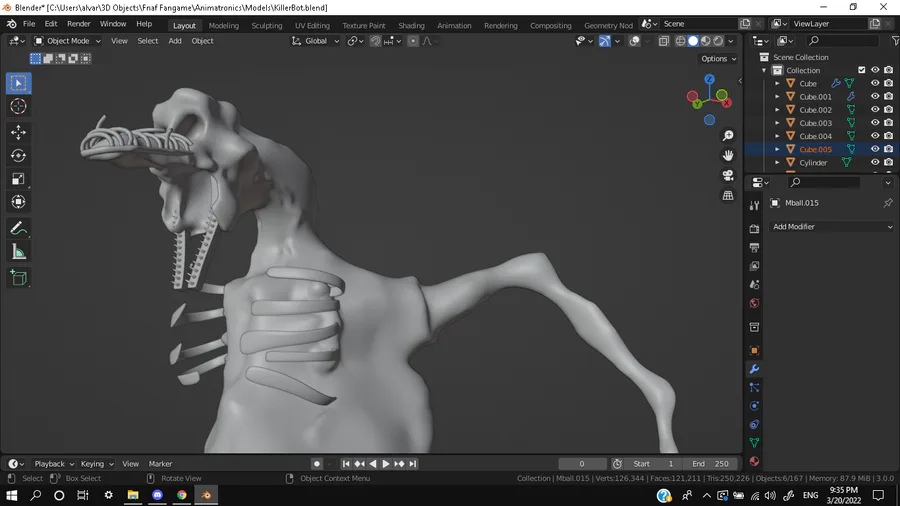Choose the Rotate tool
The image size is (900, 506).
click(18, 155)
